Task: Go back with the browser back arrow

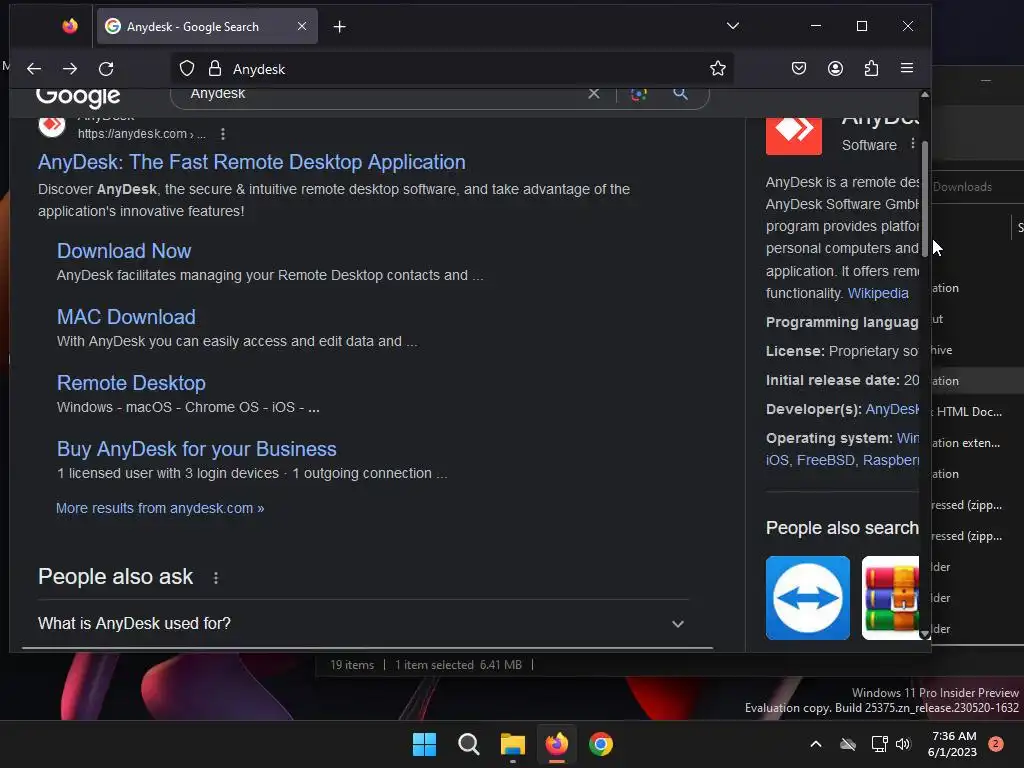Action: click(34, 69)
